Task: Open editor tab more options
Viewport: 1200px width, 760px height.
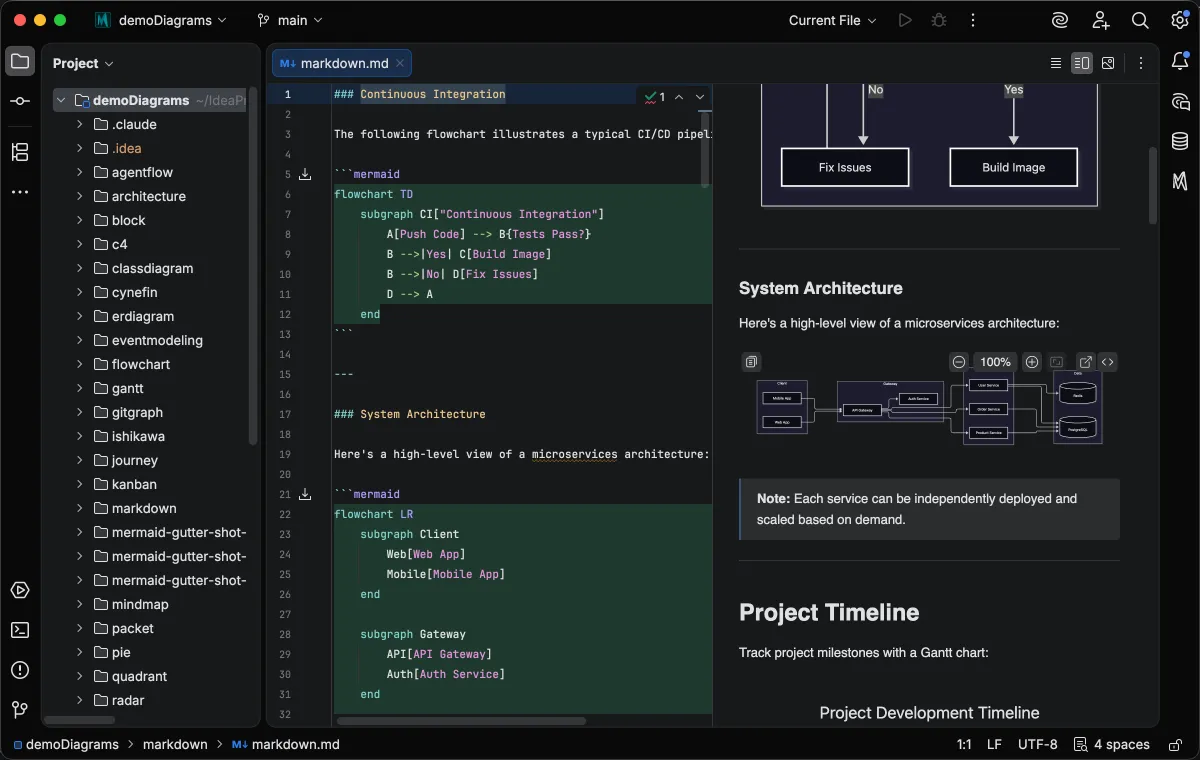Action: tap(1141, 63)
